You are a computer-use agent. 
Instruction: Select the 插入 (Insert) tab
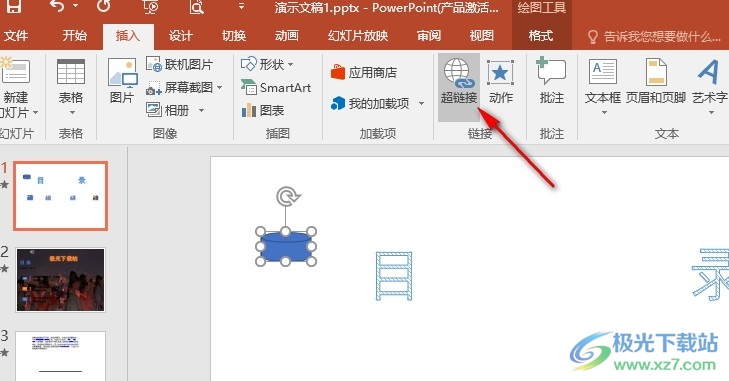(x=128, y=36)
